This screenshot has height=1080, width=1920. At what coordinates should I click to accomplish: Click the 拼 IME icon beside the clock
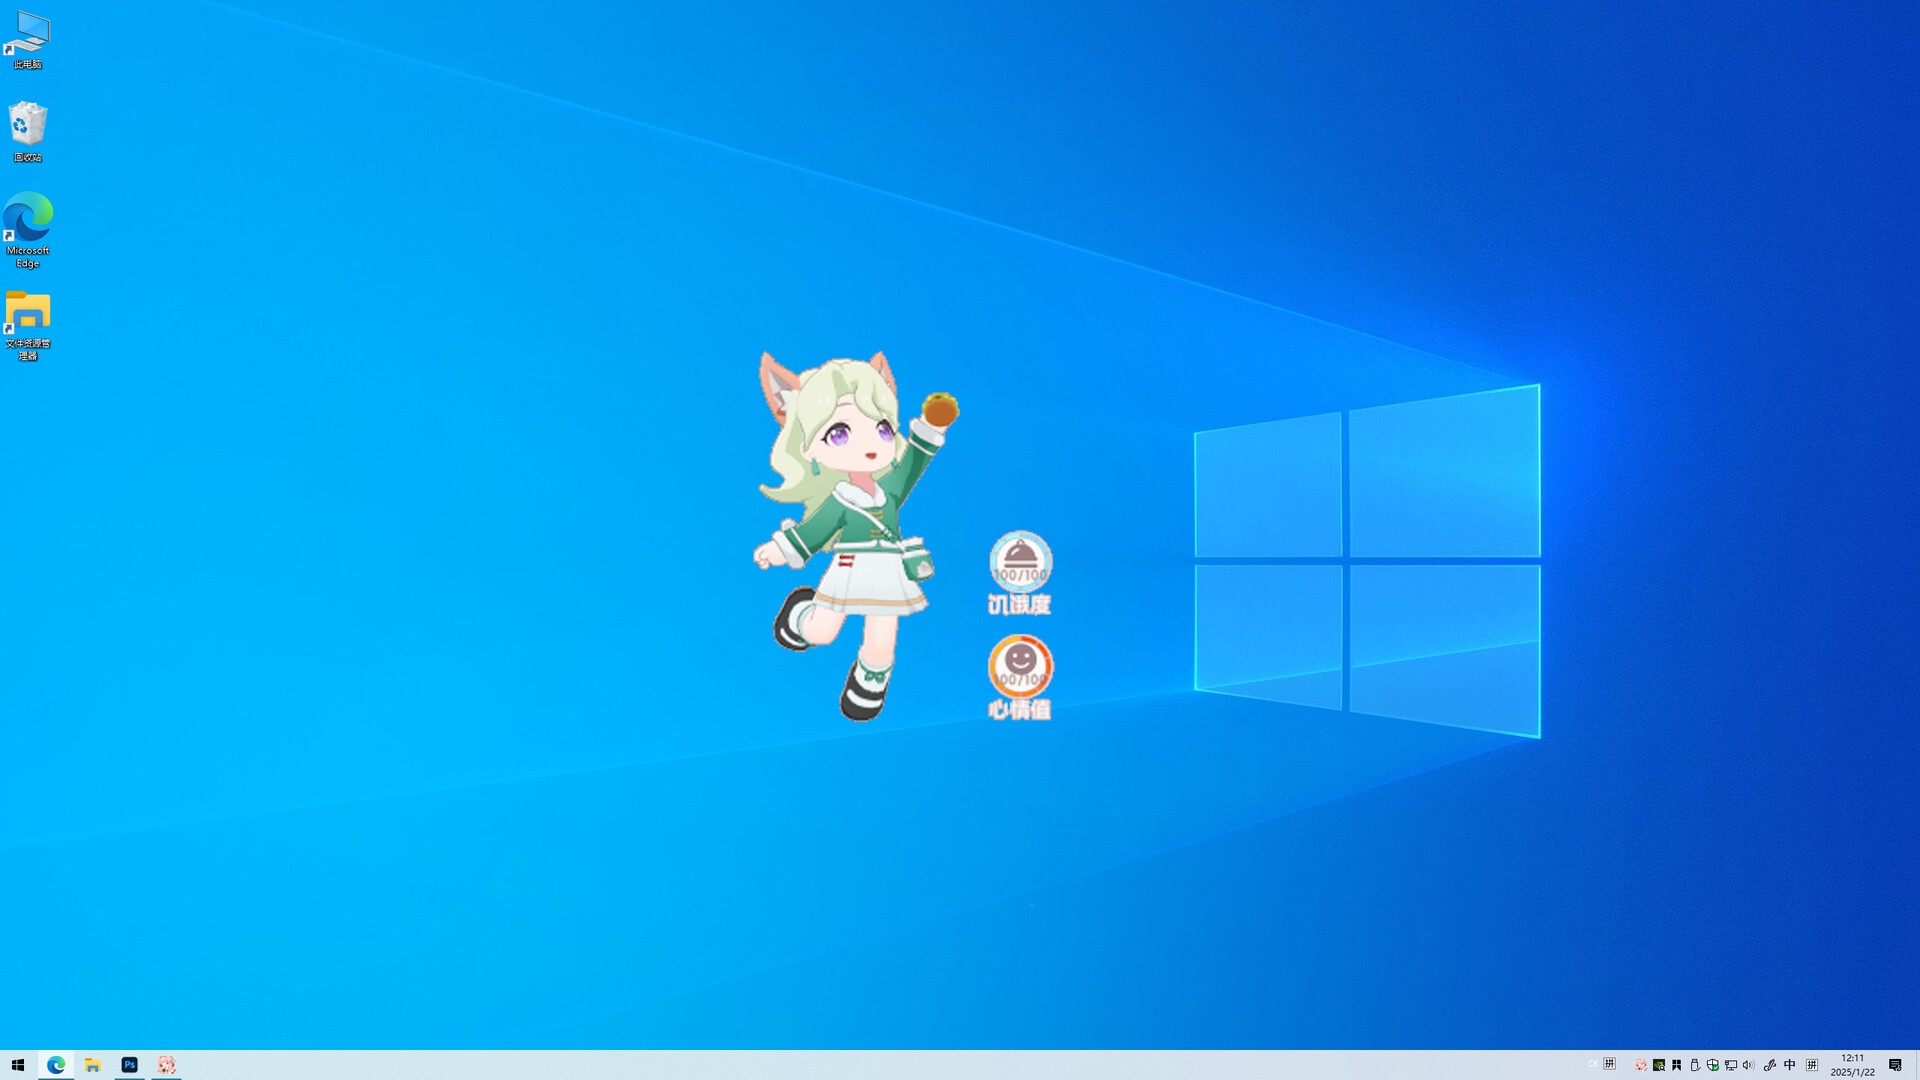point(1812,1065)
